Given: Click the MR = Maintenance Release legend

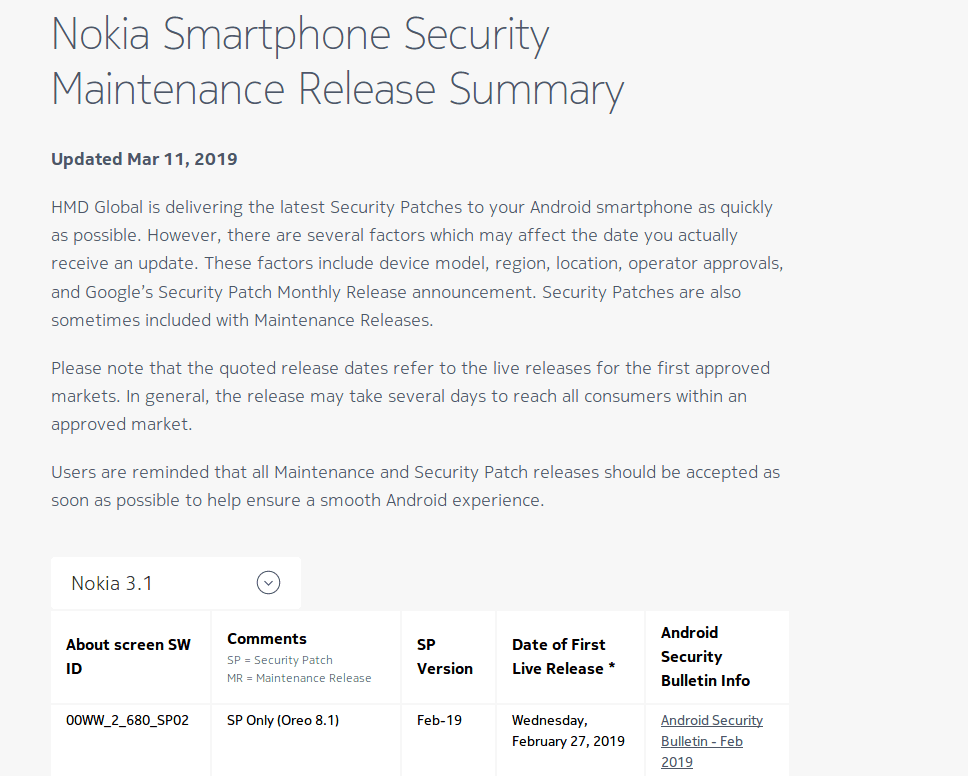Looking at the screenshot, I should tap(299, 678).
